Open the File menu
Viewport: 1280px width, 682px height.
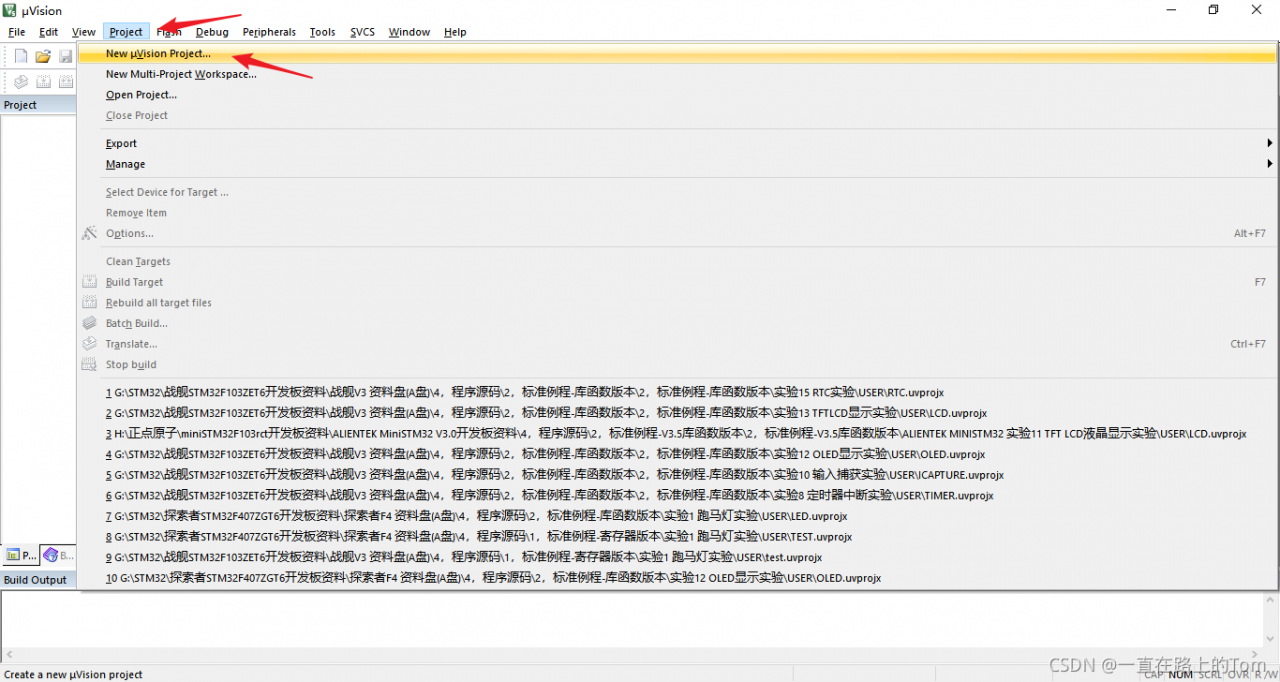pyautogui.click(x=17, y=32)
